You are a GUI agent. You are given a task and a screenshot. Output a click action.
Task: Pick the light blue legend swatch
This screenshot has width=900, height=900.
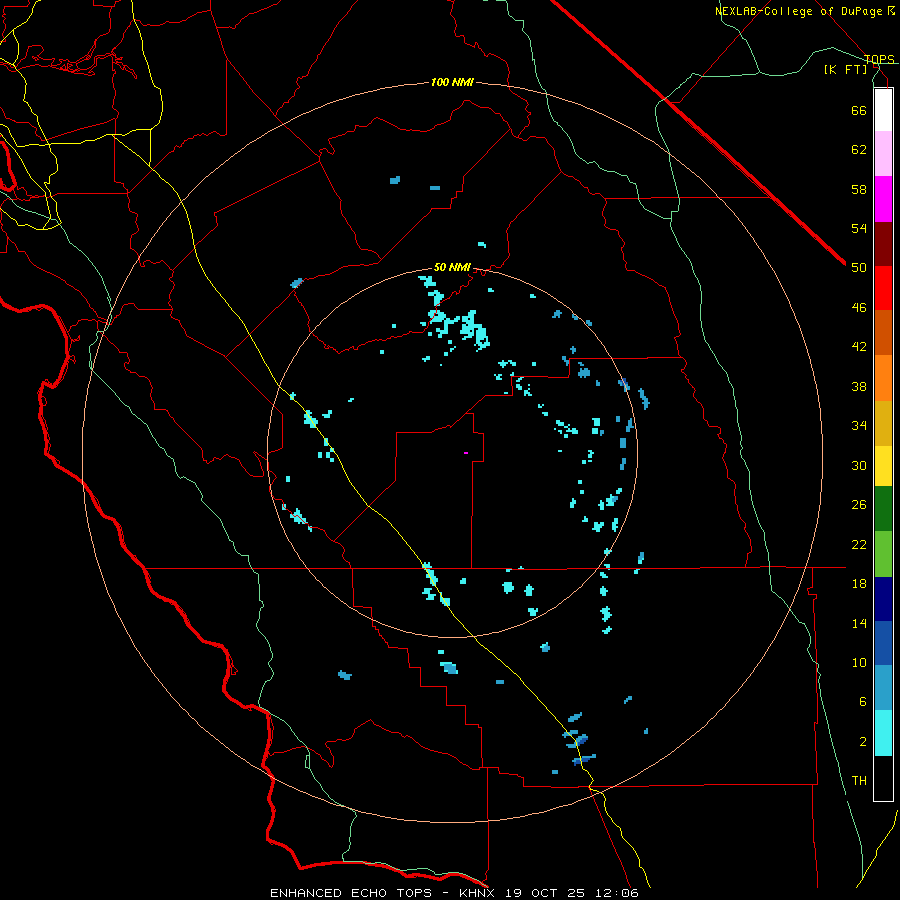coord(883,688)
